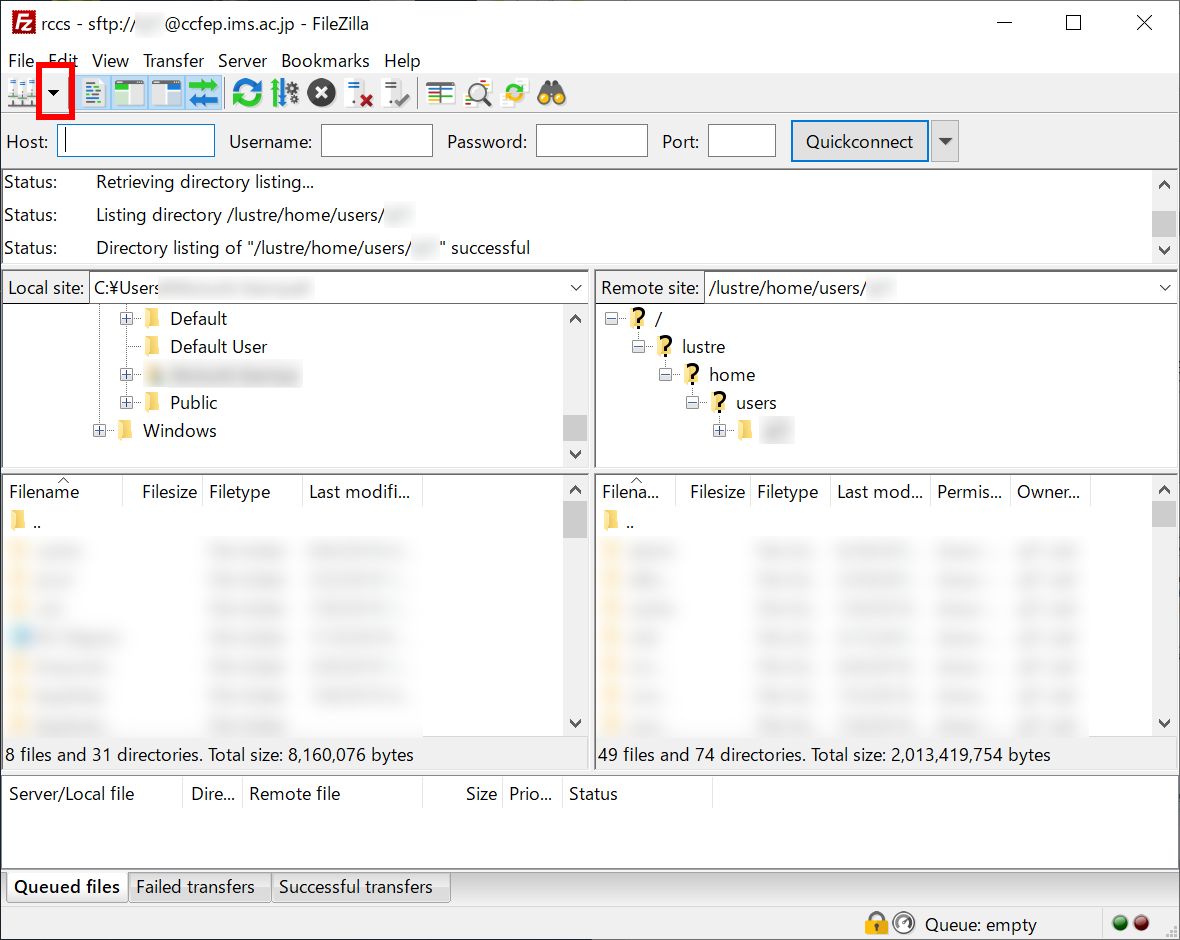
Task: Focus the Host input field
Action: 136,141
